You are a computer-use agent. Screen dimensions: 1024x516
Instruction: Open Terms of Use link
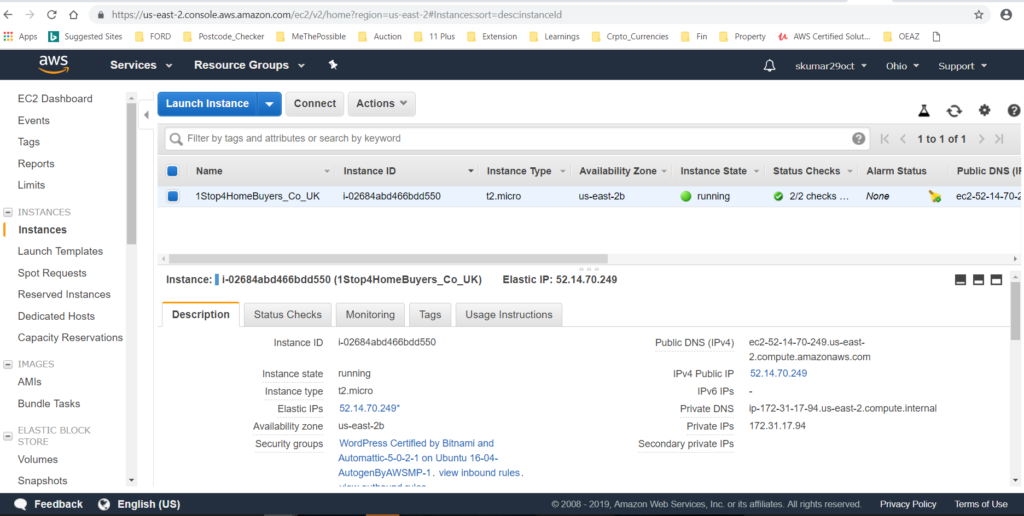point(981,504)
